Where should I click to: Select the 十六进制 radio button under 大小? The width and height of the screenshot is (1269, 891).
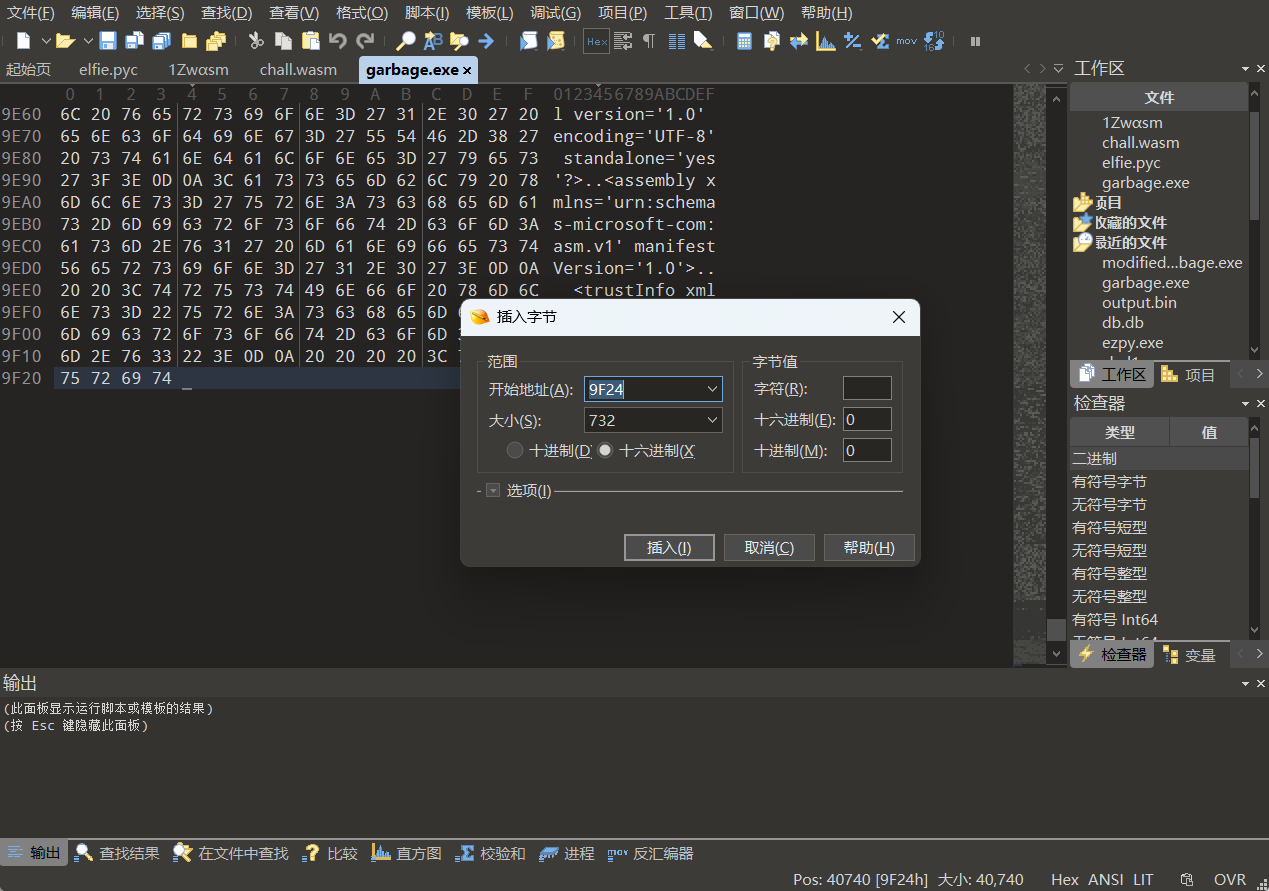coord(605,450)
